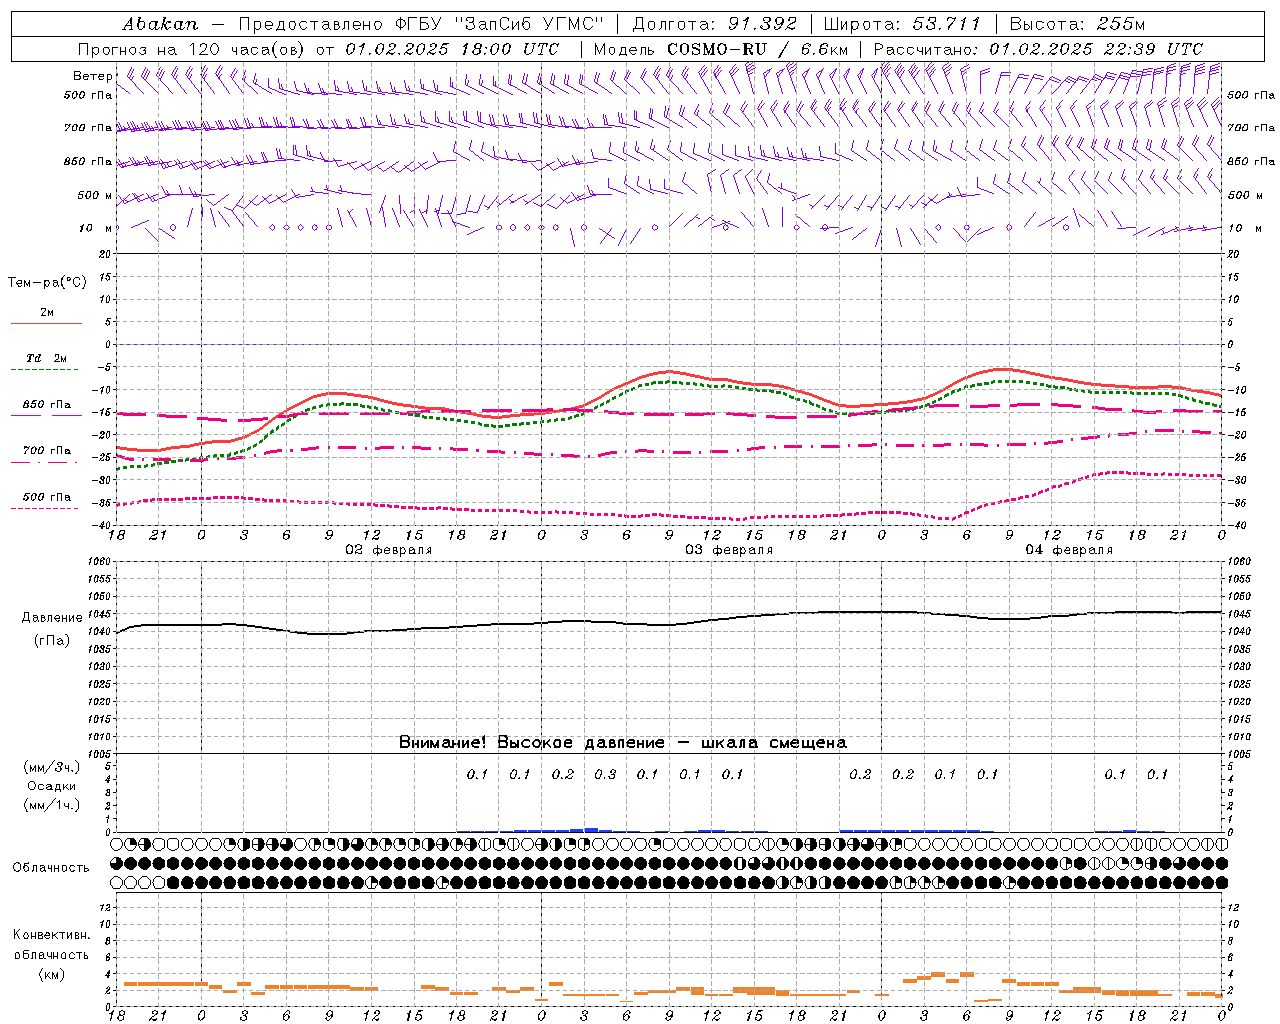
Task: Click the "(км)" unit under convective cloudiness
Action: (51, 974)
